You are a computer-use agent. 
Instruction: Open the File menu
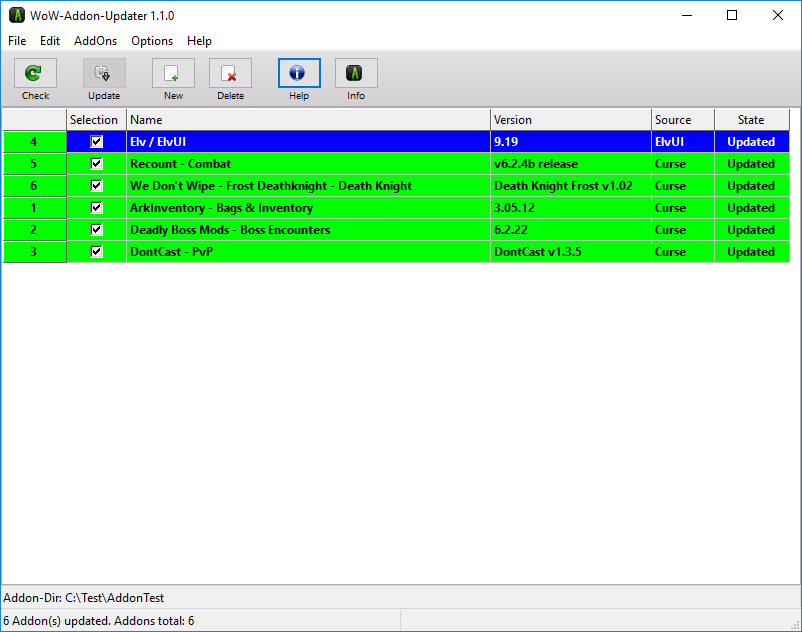17,41
